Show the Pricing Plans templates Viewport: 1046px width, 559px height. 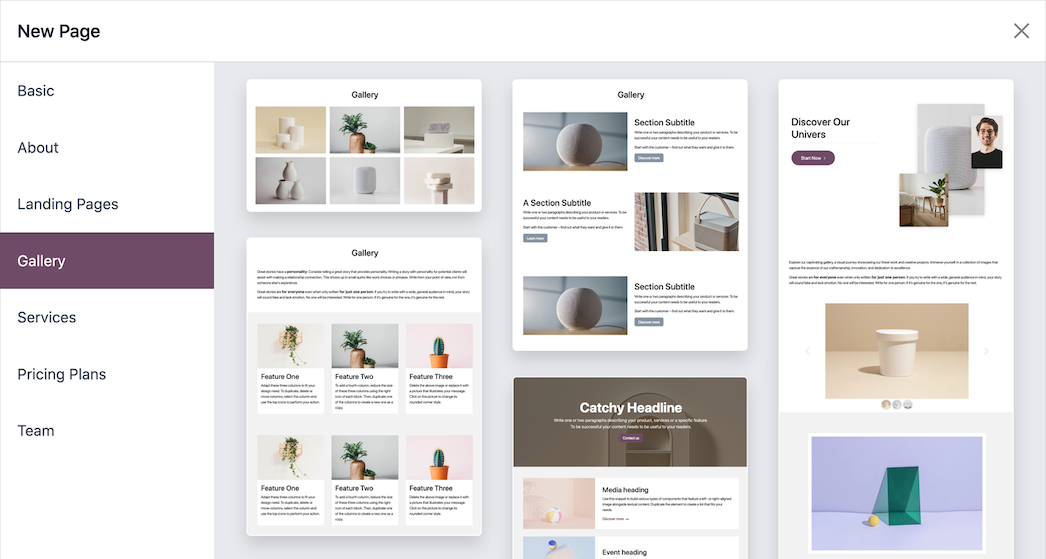(107, 374)
